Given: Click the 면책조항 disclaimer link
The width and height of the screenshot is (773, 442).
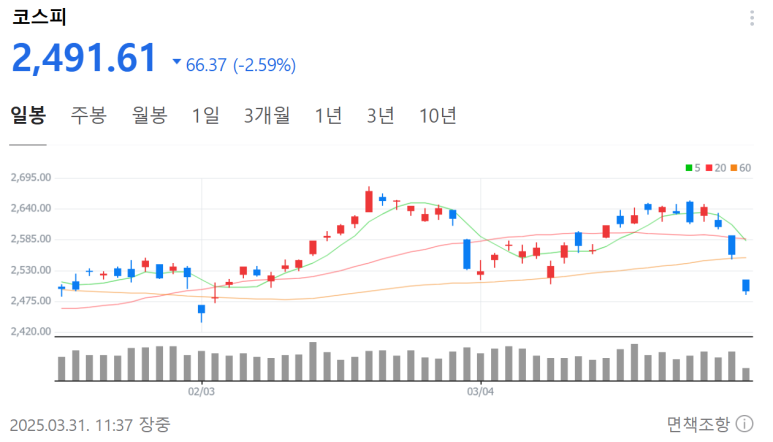Looking at the screenshot, I should (x=698, y=424).
